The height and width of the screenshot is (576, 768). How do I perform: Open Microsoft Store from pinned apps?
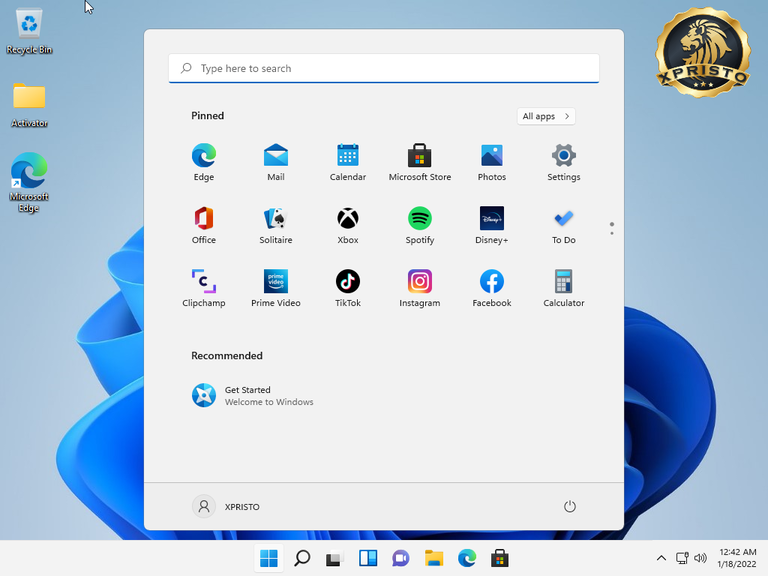coord(420,162)
